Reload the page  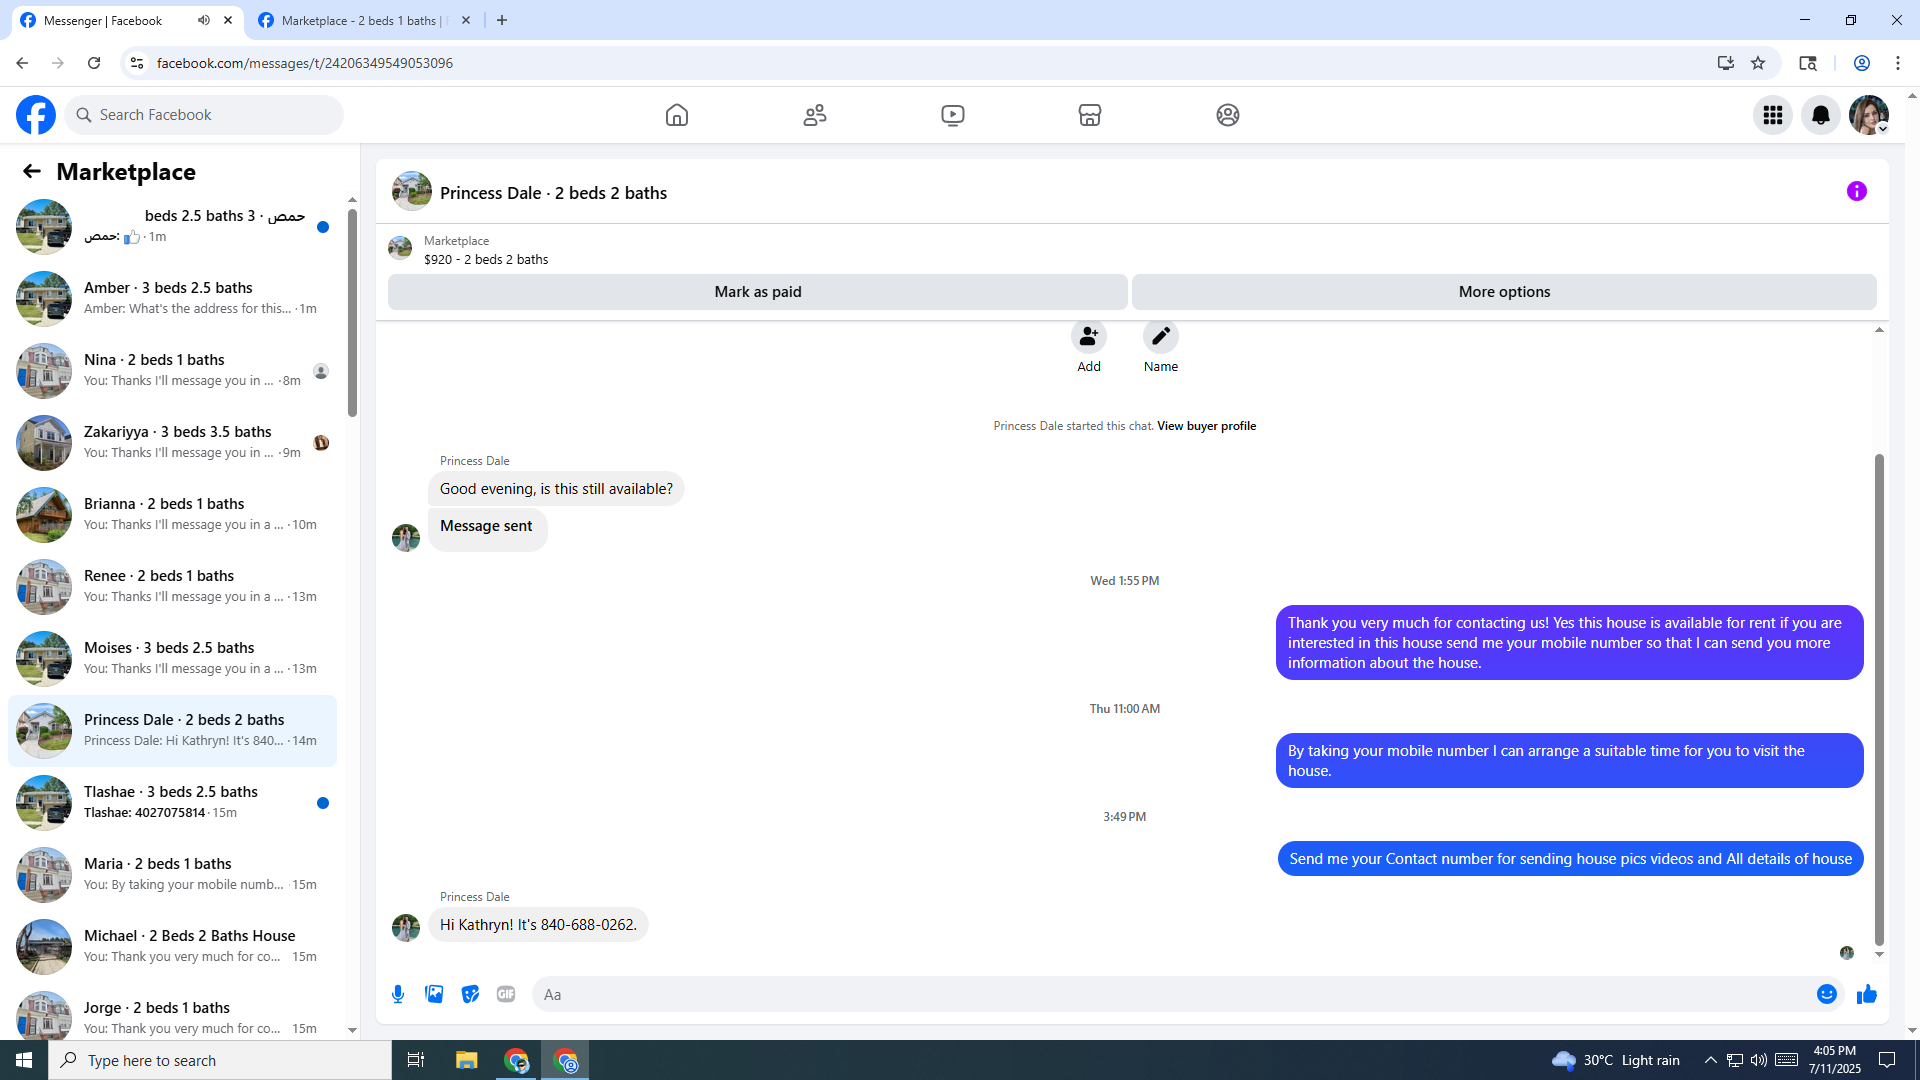pyautogui.click(x=94, y=63)
